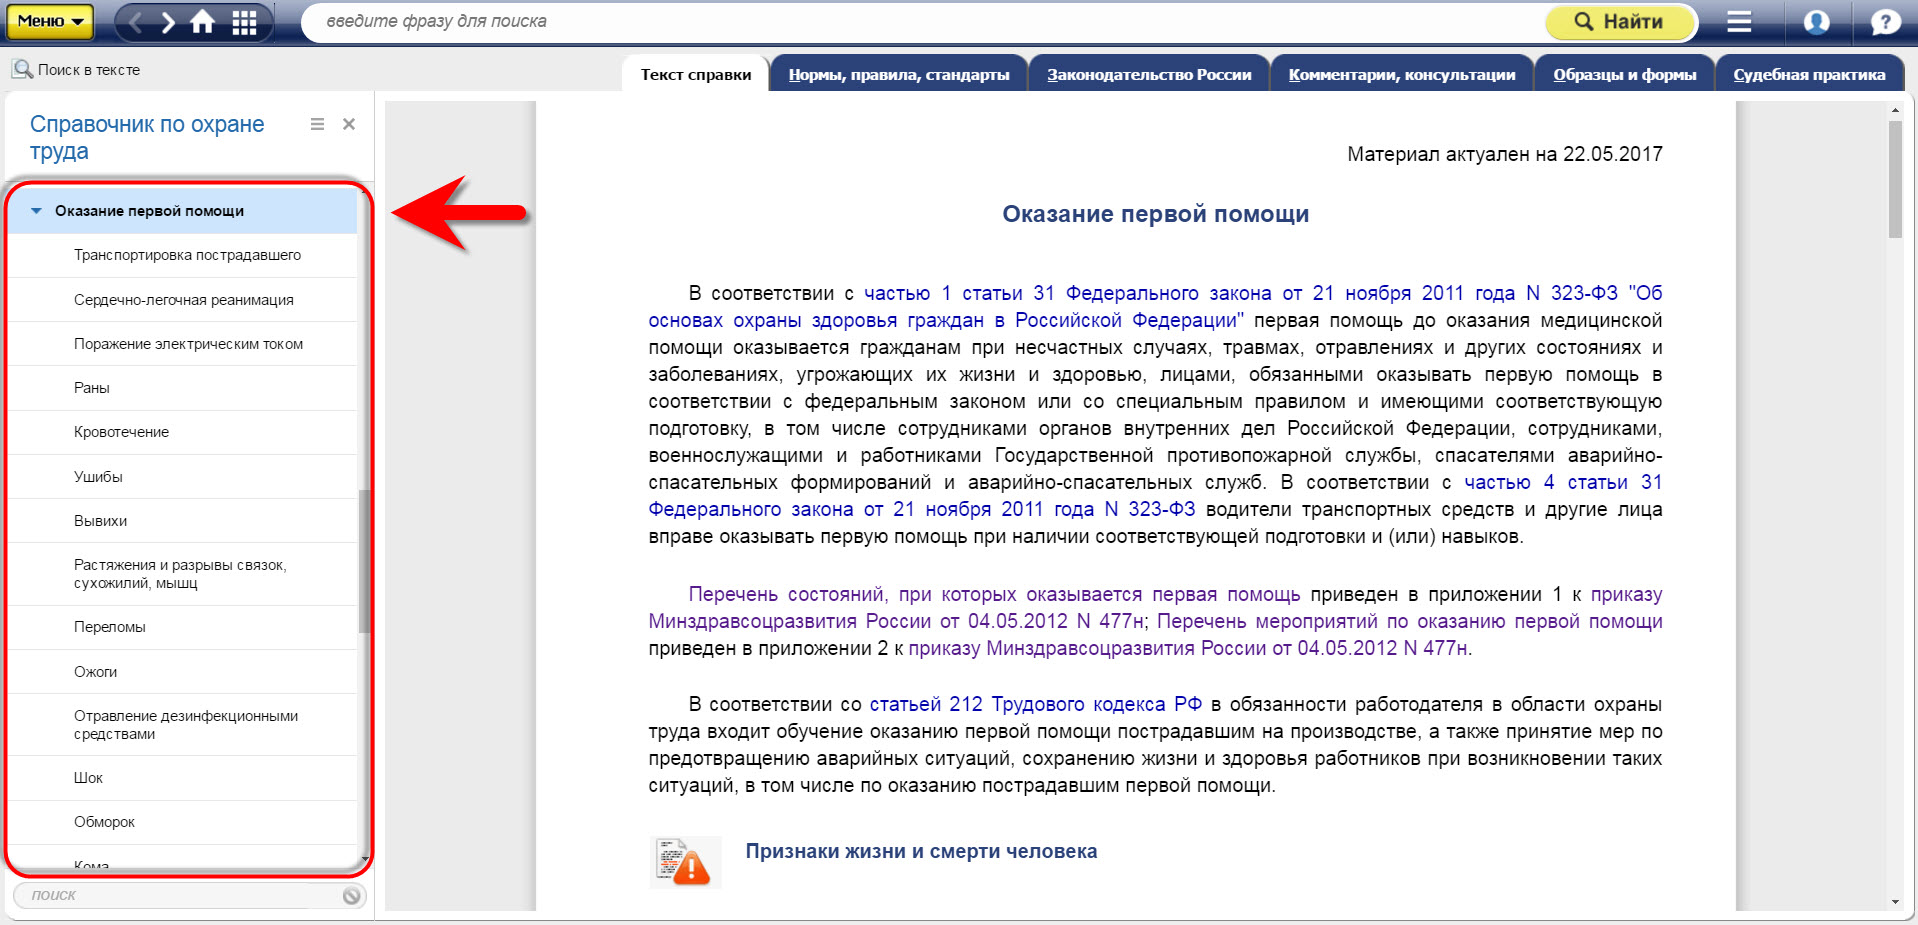The height and width of the screenshot is (925, 1918).
Task: Open the hamburger menu in top bar
Action: point(1739,22)
